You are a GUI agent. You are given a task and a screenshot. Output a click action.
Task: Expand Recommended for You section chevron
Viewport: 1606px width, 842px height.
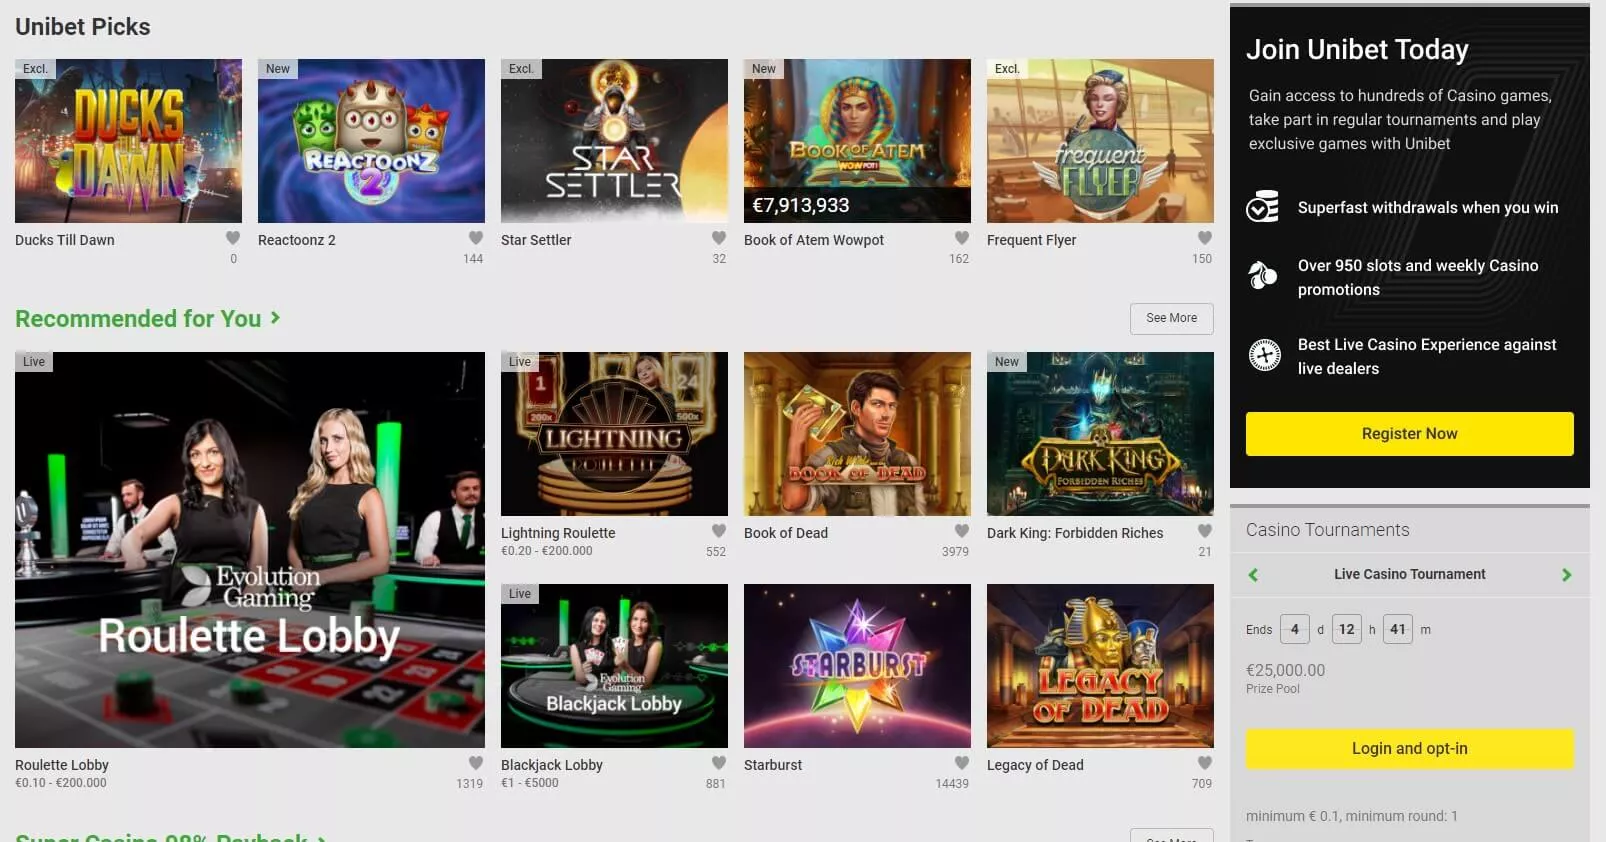[275, 318]
